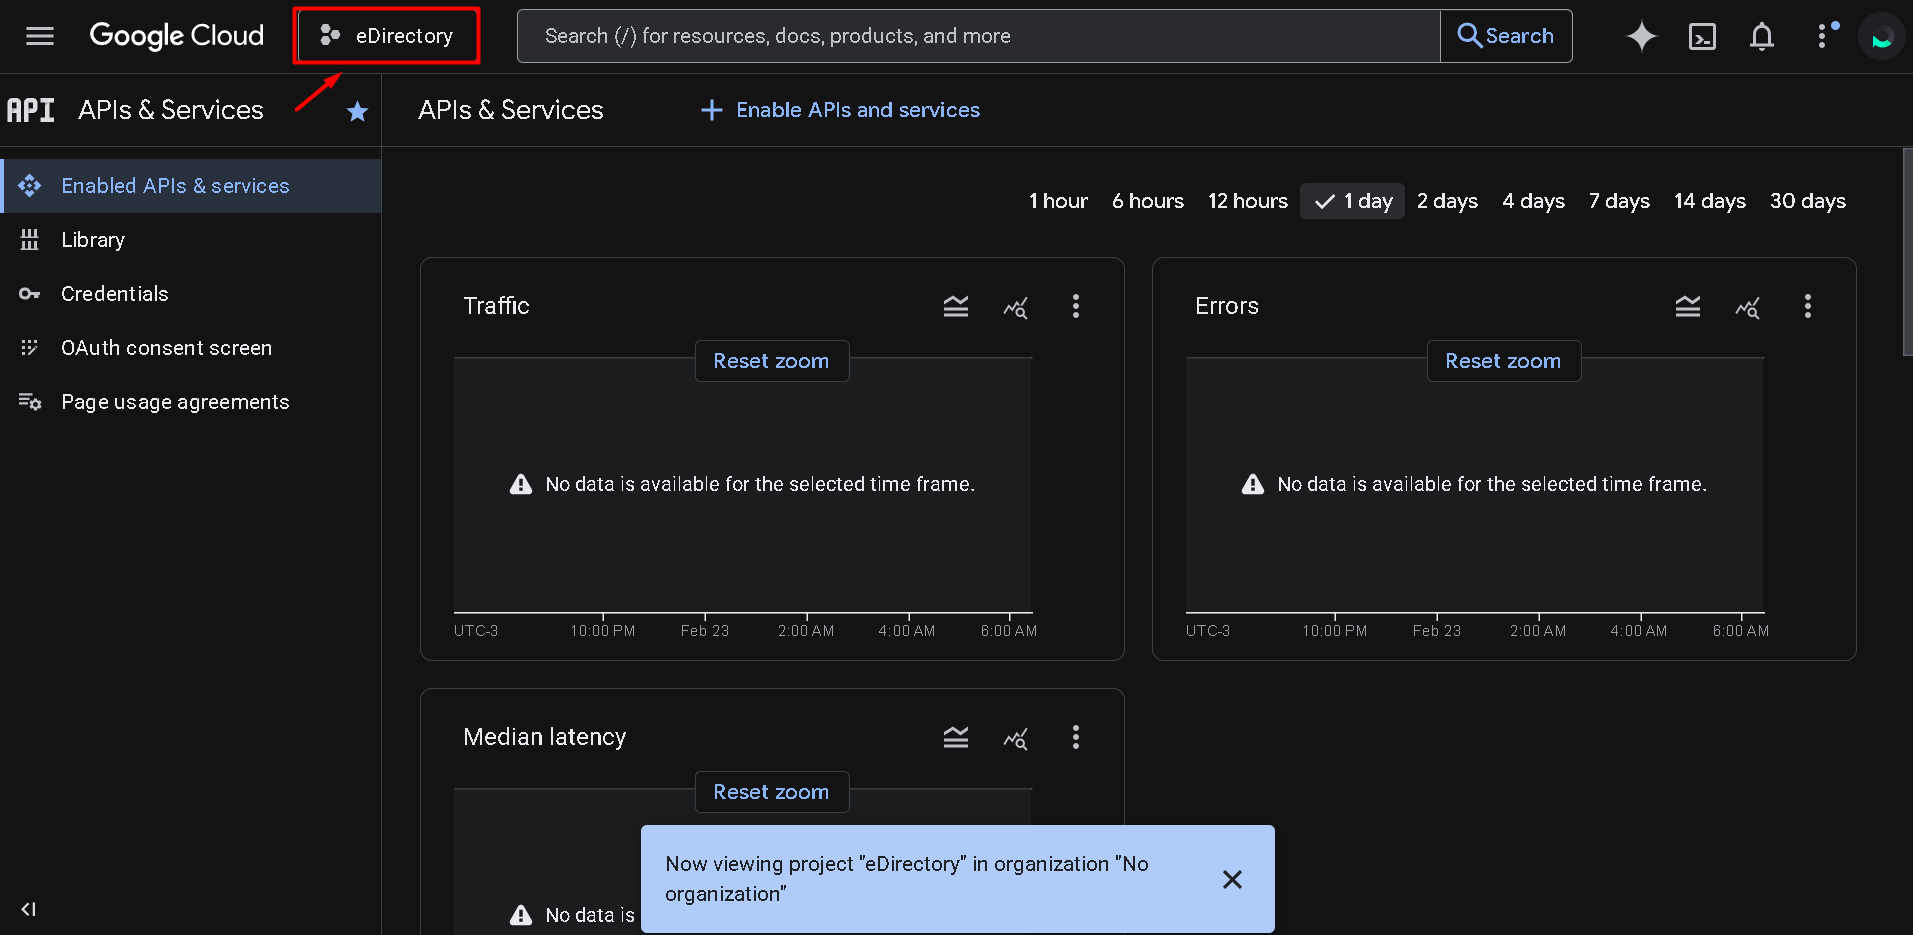
Task: Open more options for Traffic chart
Action: pos(1075,306)
